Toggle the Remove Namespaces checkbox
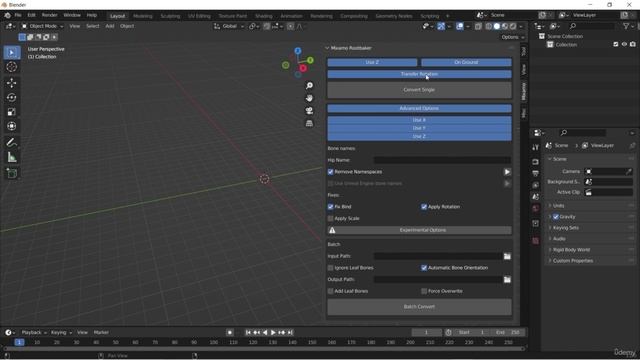Viewport: 640px width, 360px height. 331,172
